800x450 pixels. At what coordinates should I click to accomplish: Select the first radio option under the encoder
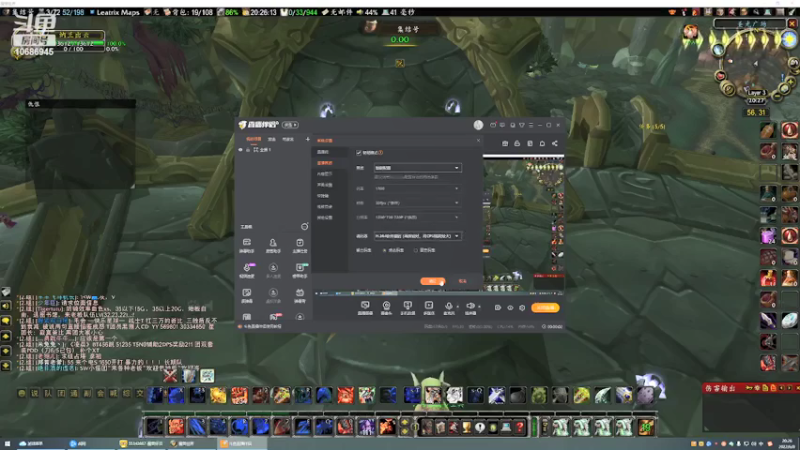tap(385, 251)
